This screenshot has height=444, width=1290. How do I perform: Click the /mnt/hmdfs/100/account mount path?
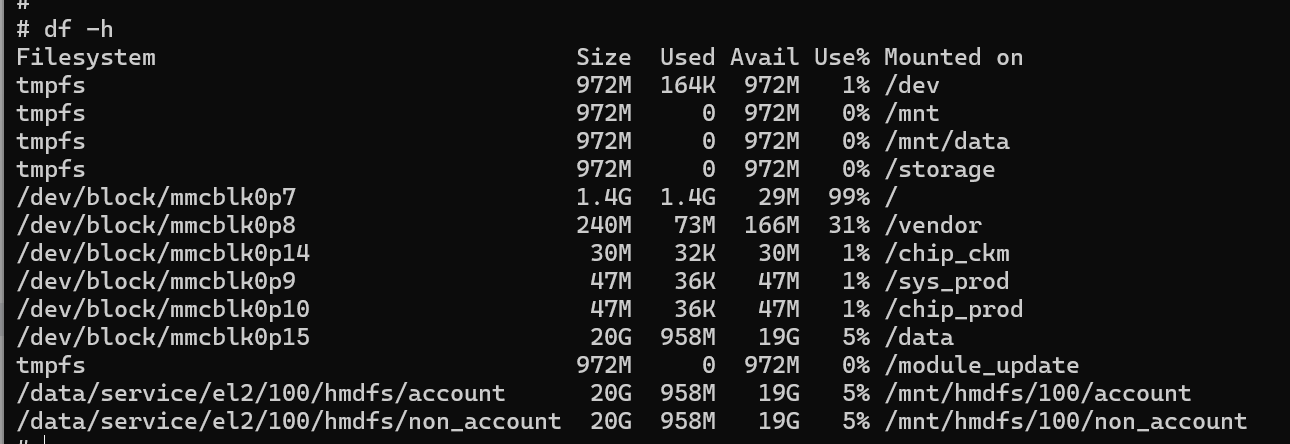pyautogui.click(x=1037, y=393)
